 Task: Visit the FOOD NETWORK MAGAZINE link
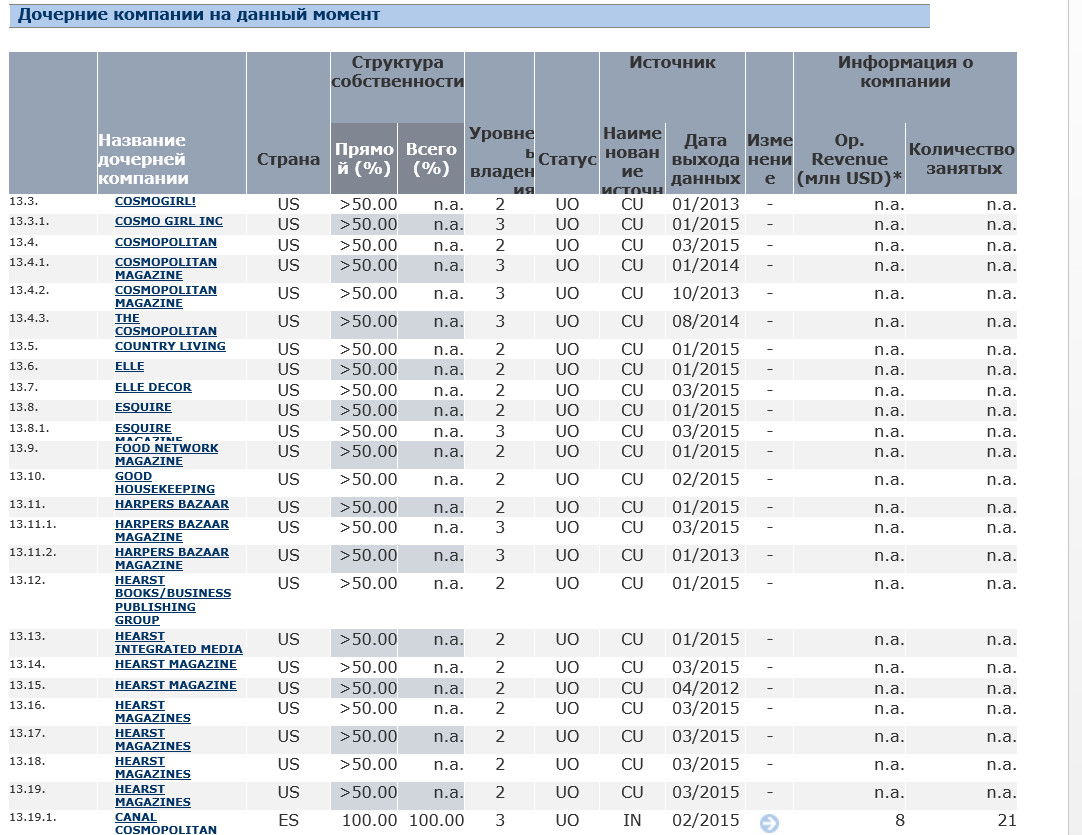[x=166, y=454]
